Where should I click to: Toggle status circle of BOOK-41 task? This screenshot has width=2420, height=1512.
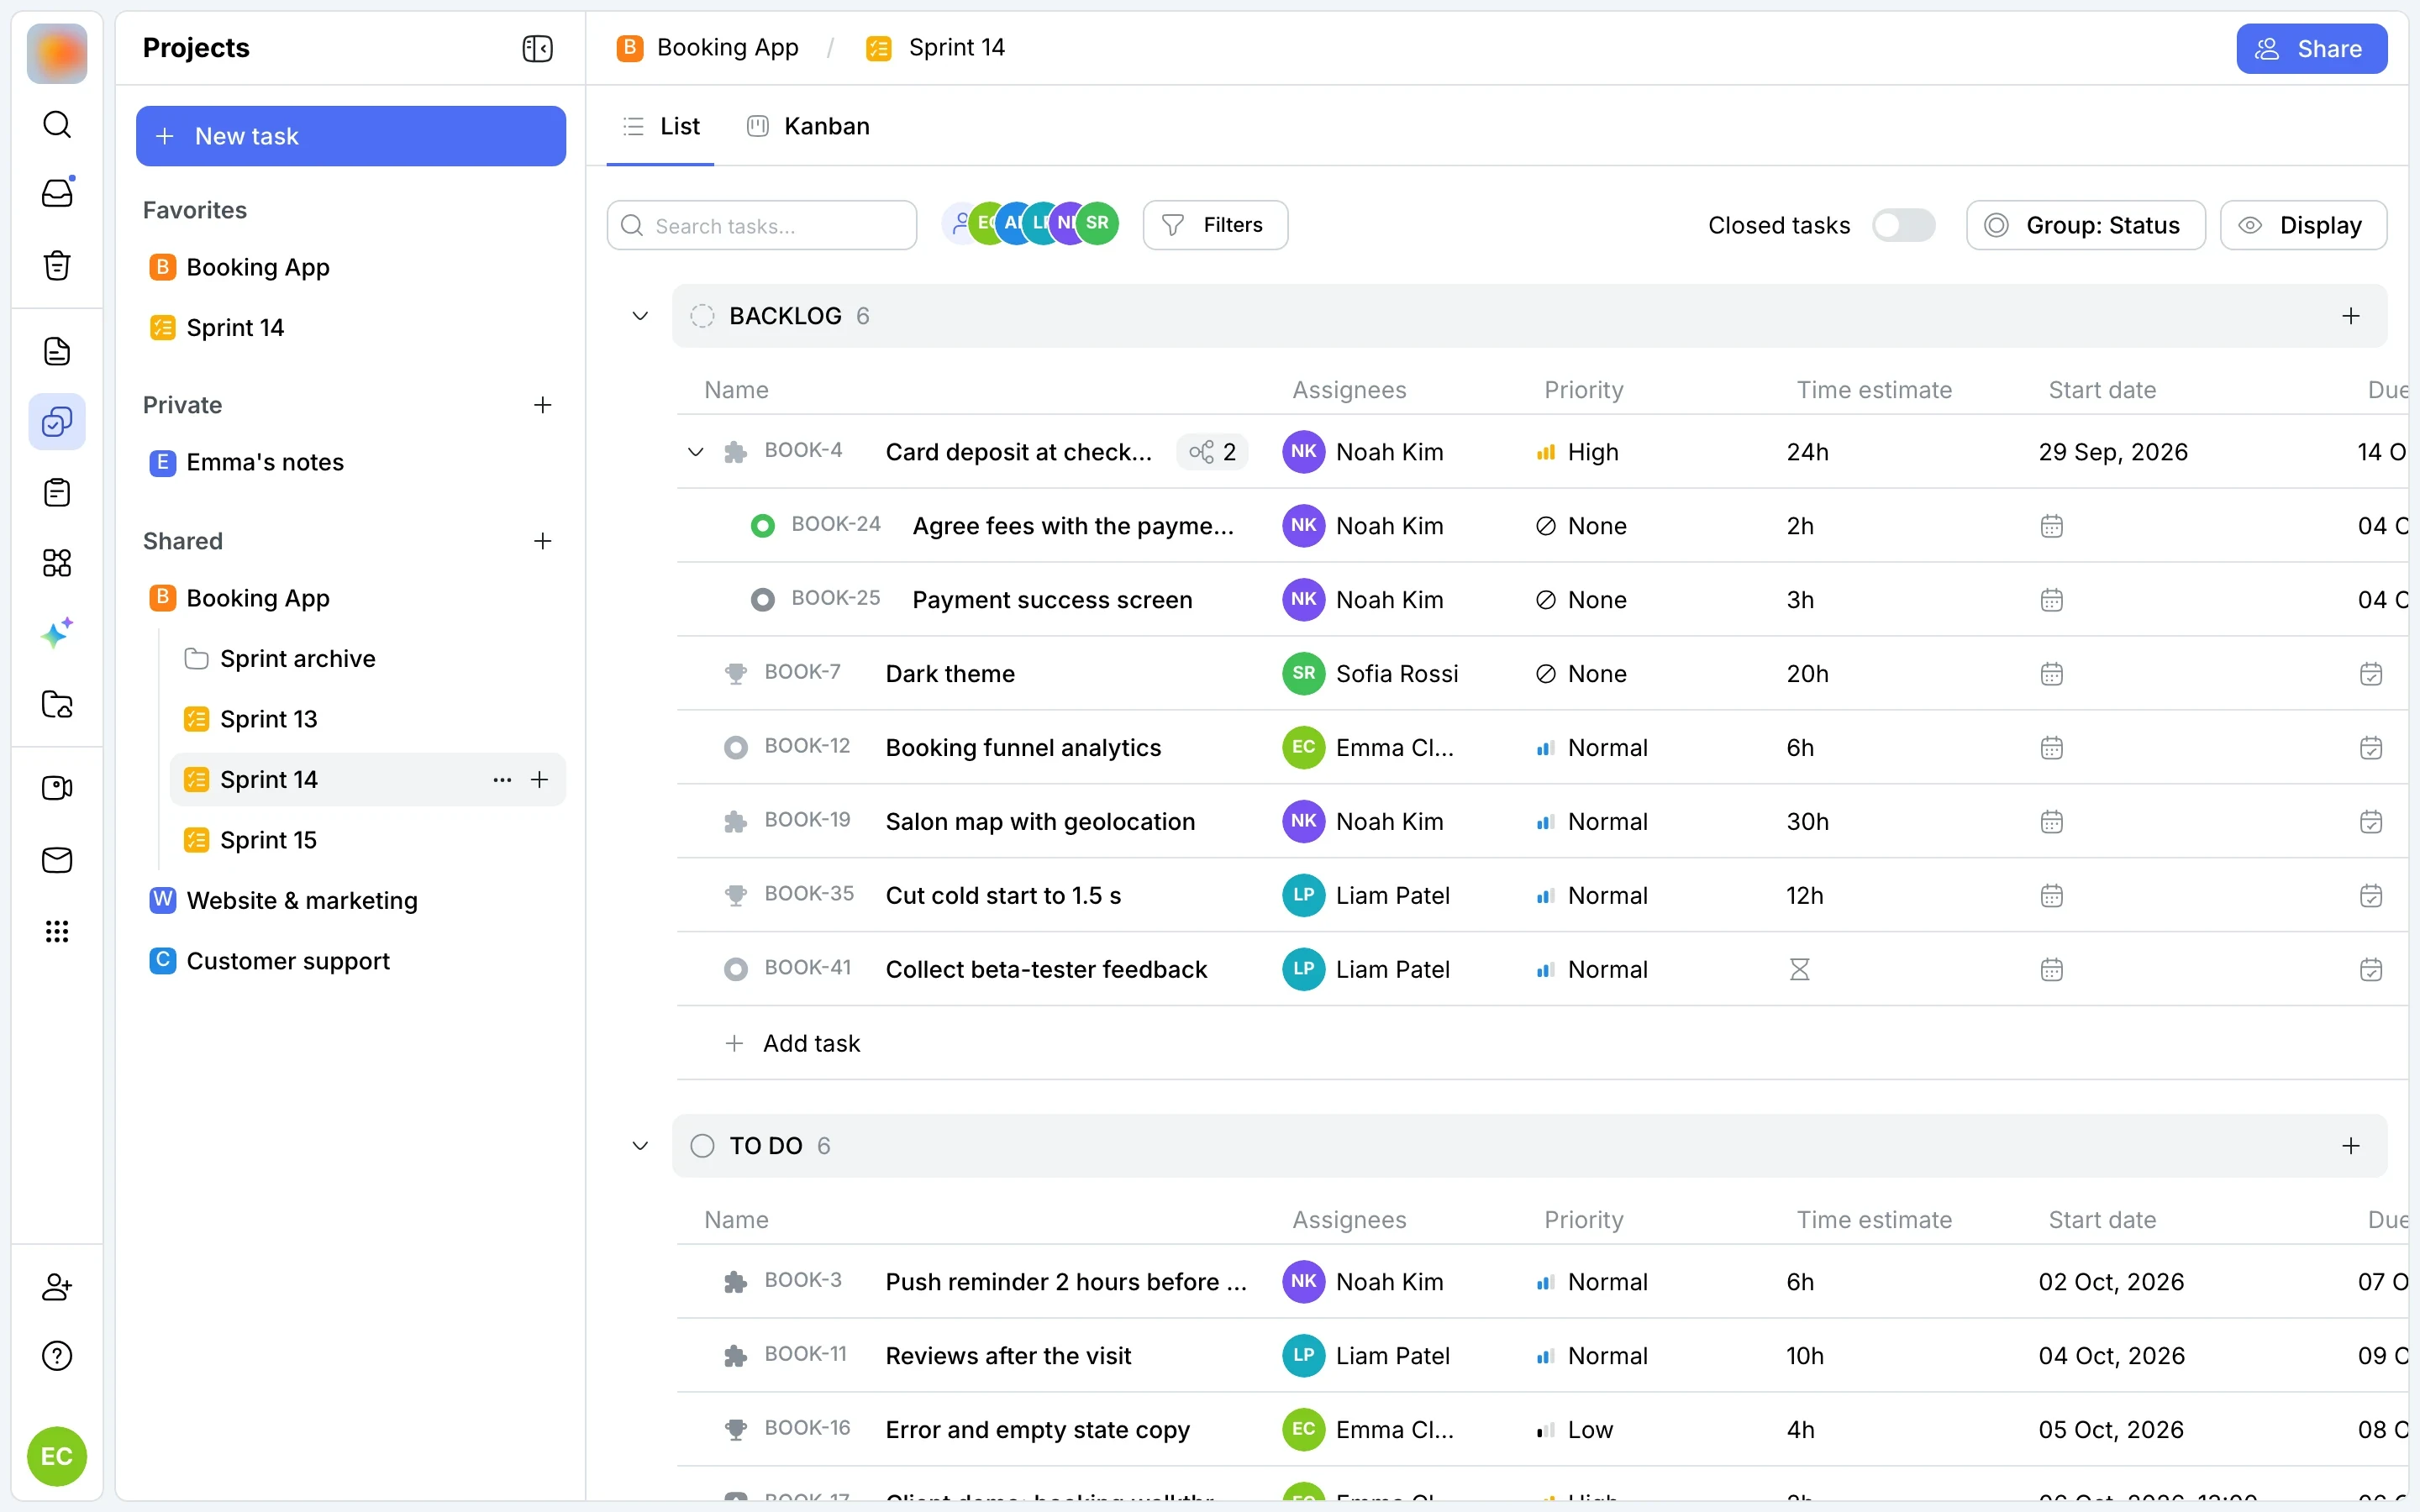click(x=736, y=970)
